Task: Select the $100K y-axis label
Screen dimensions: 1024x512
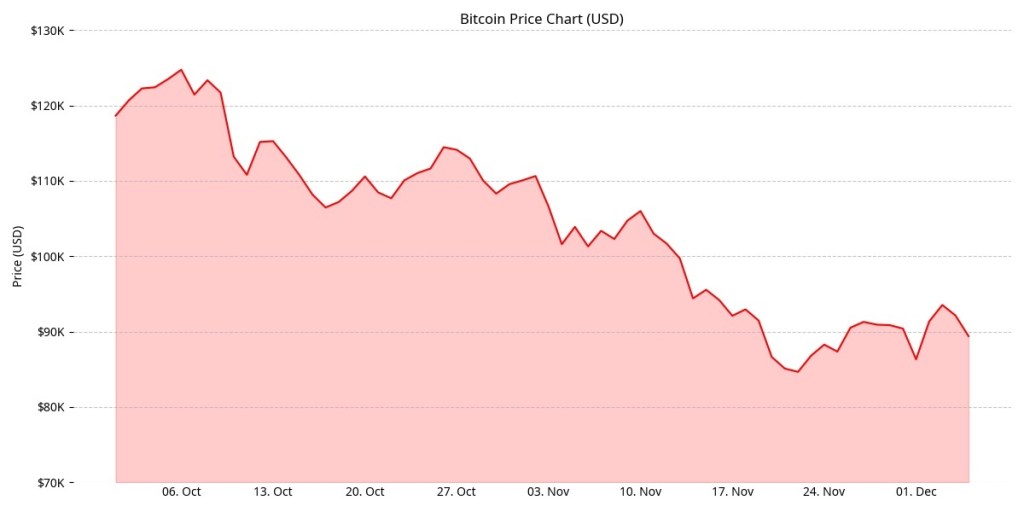Action: click(48, 257)
